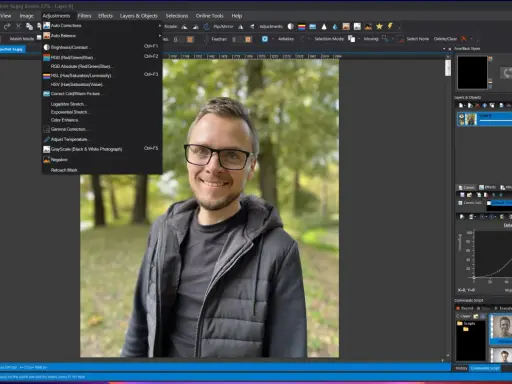Viewport: 512px width, 384px height.
Task: Click the blue square selection shape icon
Action: click(x=265, y=39)
